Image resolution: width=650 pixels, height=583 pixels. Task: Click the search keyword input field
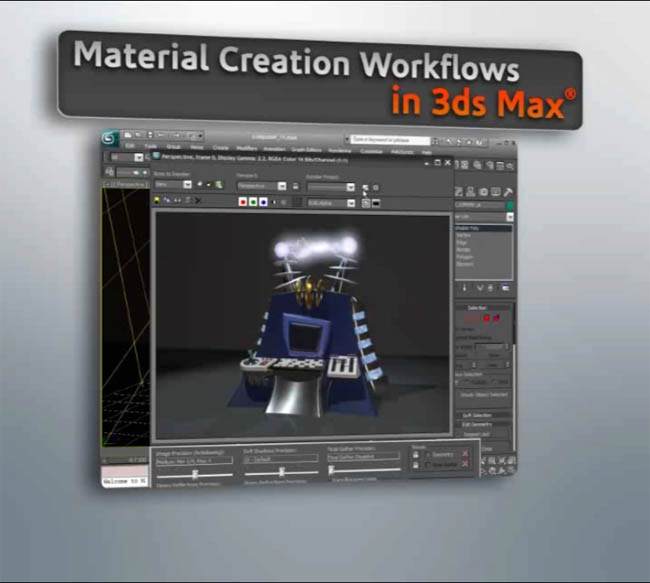pos(390,140)
